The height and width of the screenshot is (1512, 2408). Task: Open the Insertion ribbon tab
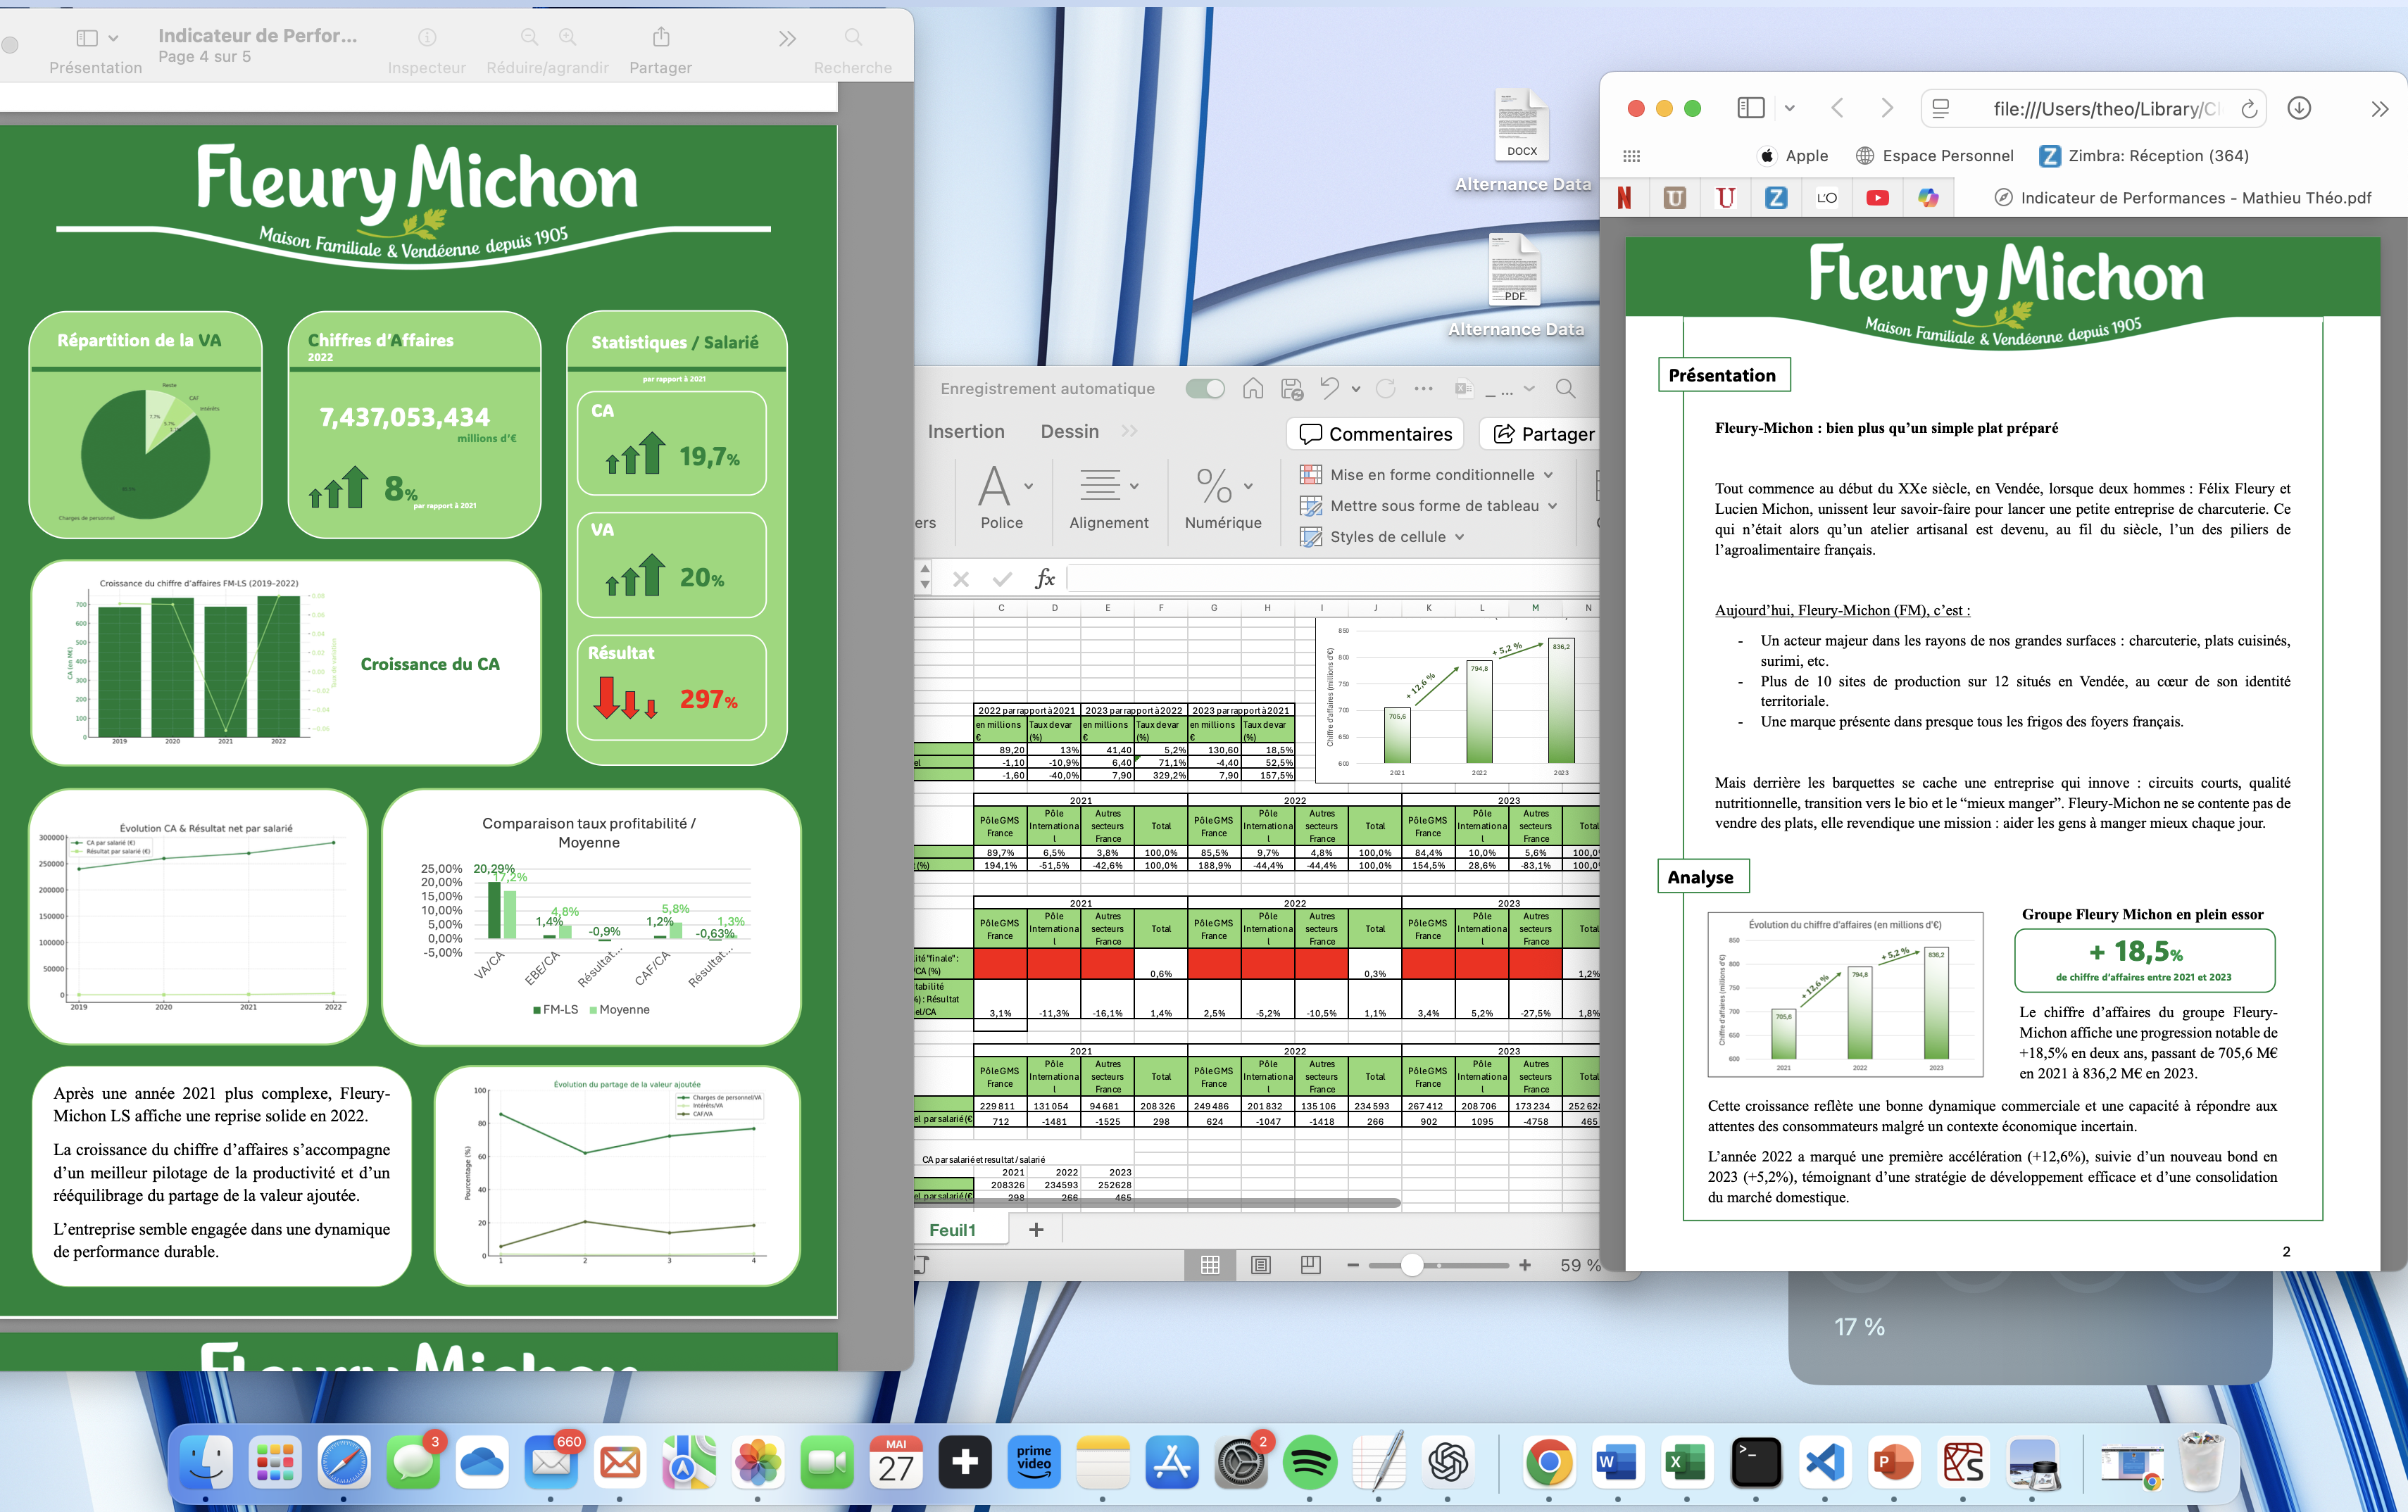tap(965, 431)
